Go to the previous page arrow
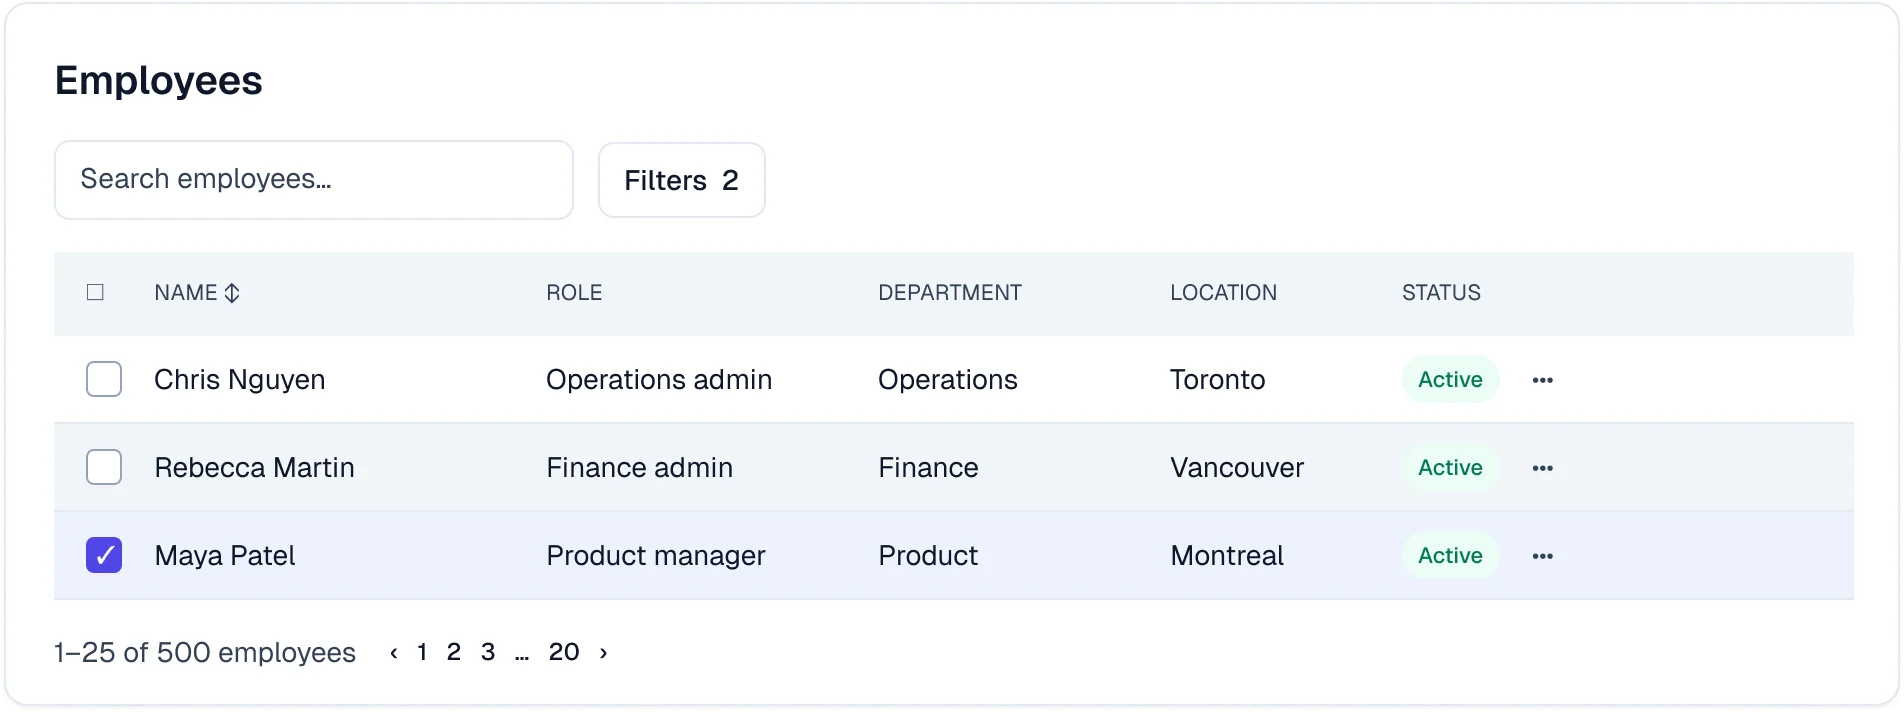 pos(394,653)
